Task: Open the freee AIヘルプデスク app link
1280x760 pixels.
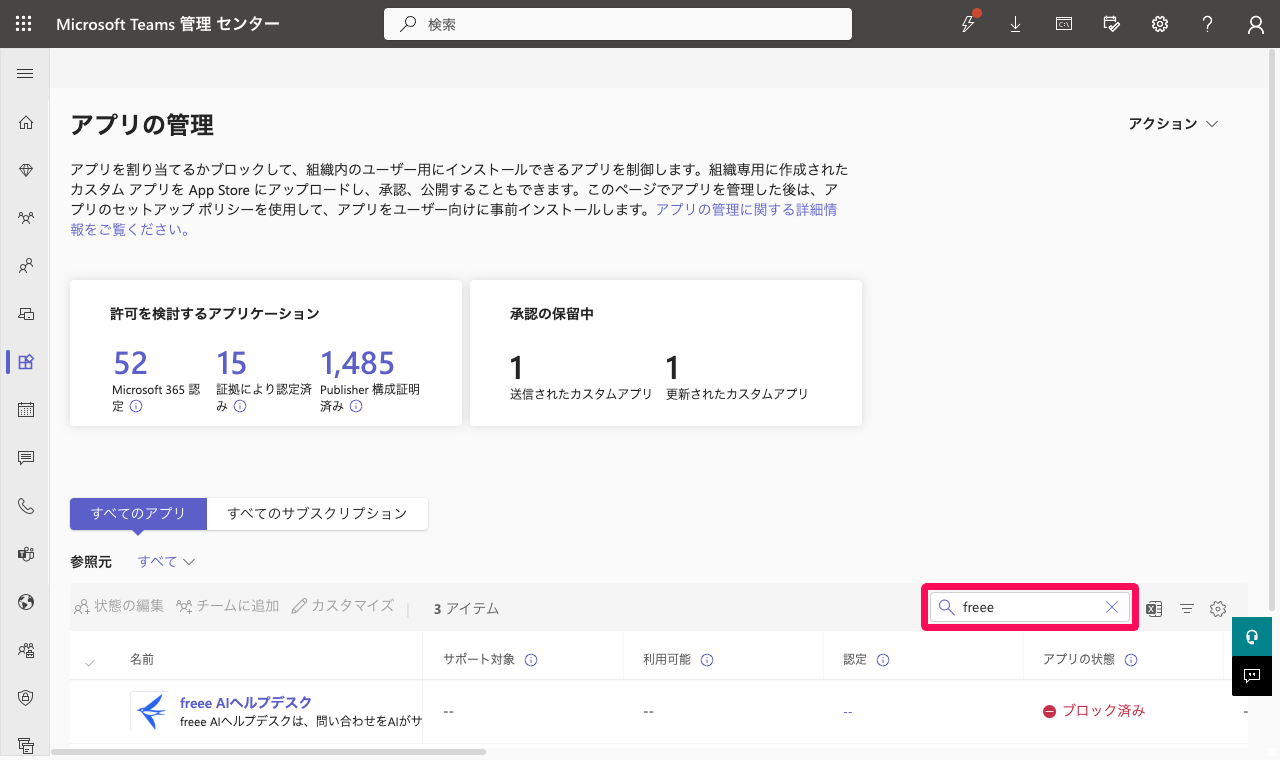Action: click(246, 703)
